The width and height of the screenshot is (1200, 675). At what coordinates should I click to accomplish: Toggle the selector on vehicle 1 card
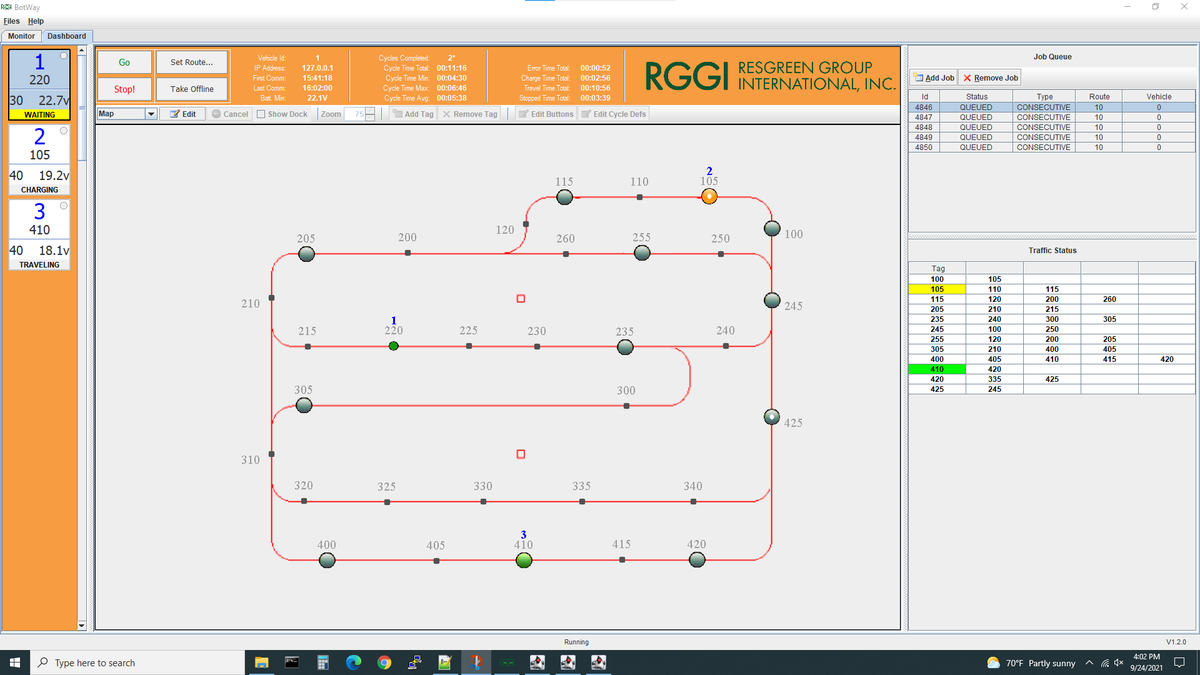[x=63, y=55]
